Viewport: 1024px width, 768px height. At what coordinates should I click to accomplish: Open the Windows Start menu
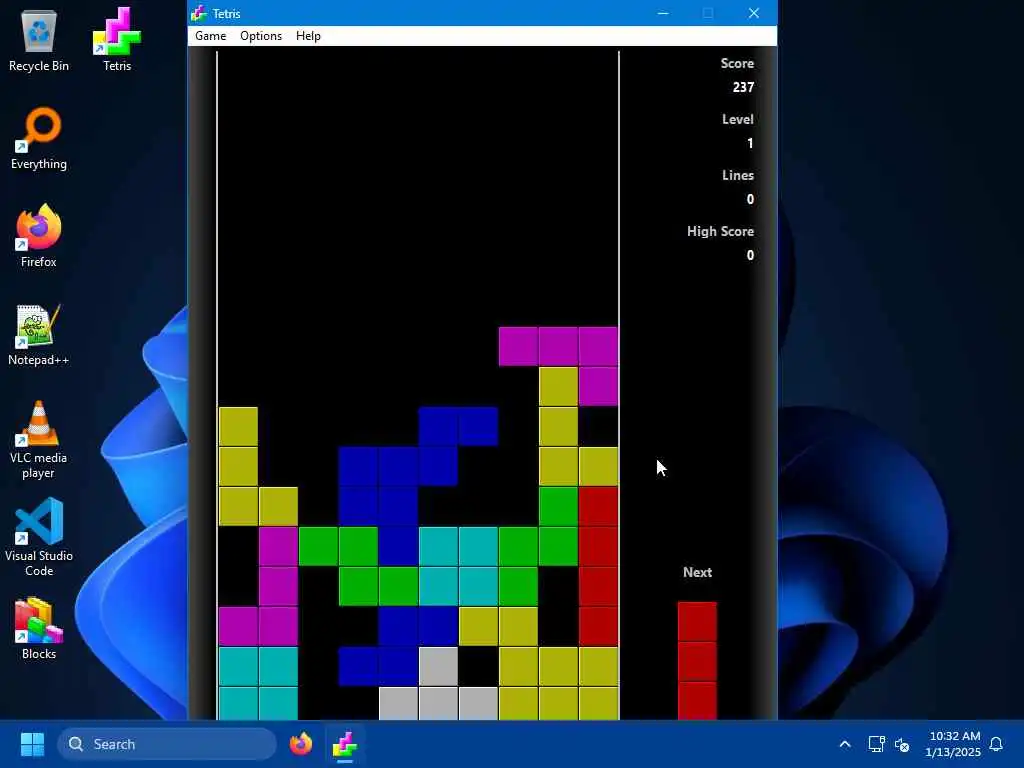(32, 744)
